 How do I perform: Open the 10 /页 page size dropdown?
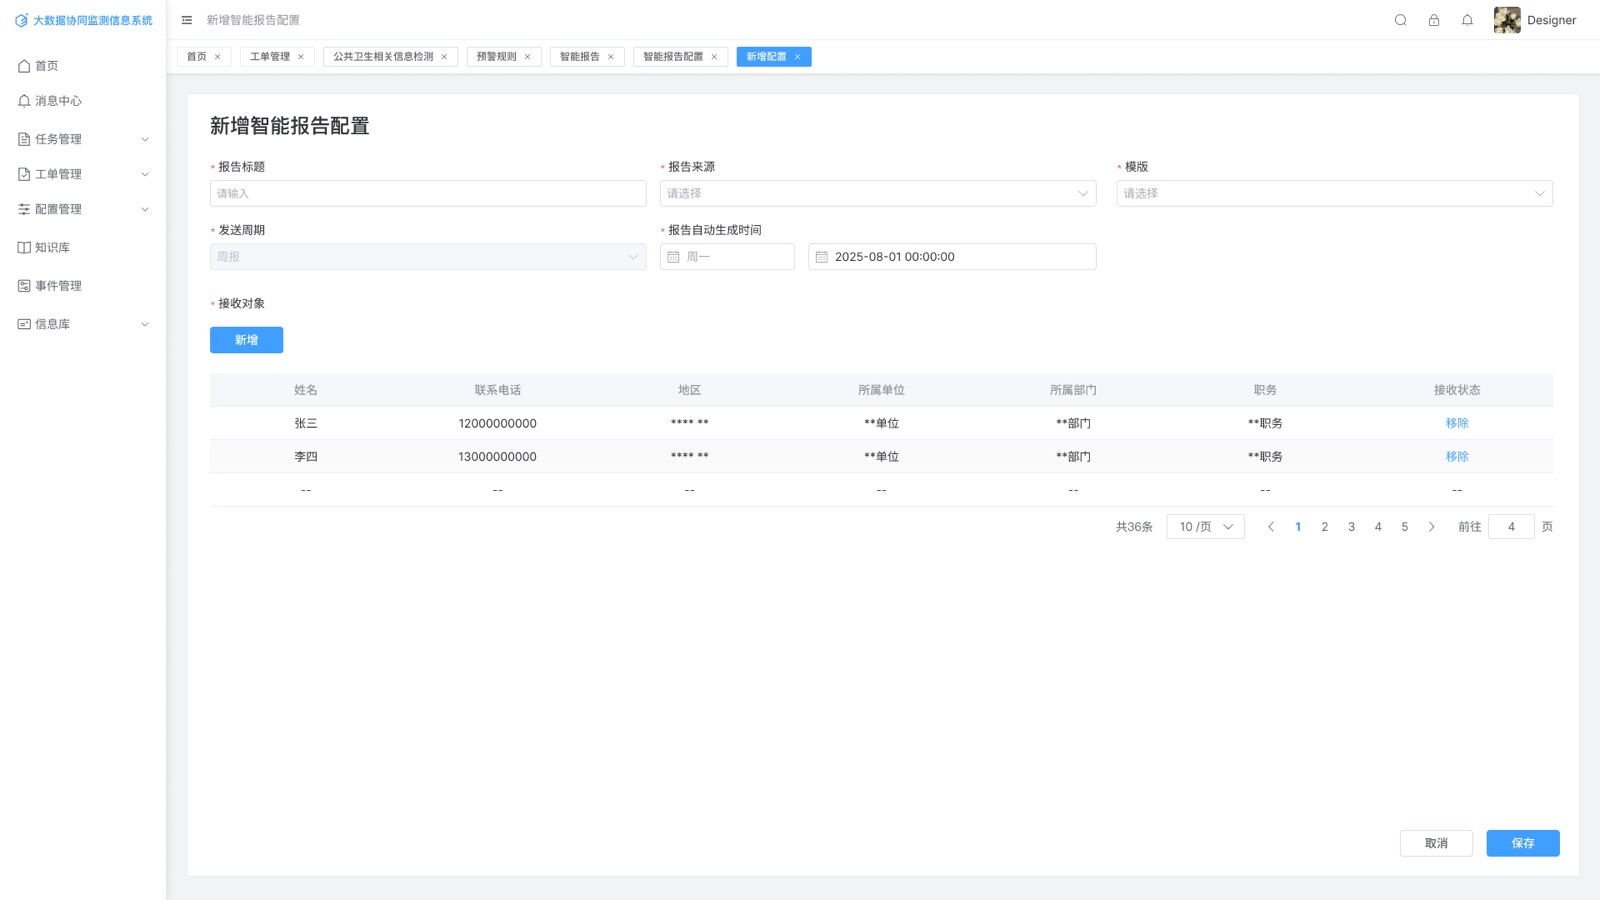point(1205,527)
